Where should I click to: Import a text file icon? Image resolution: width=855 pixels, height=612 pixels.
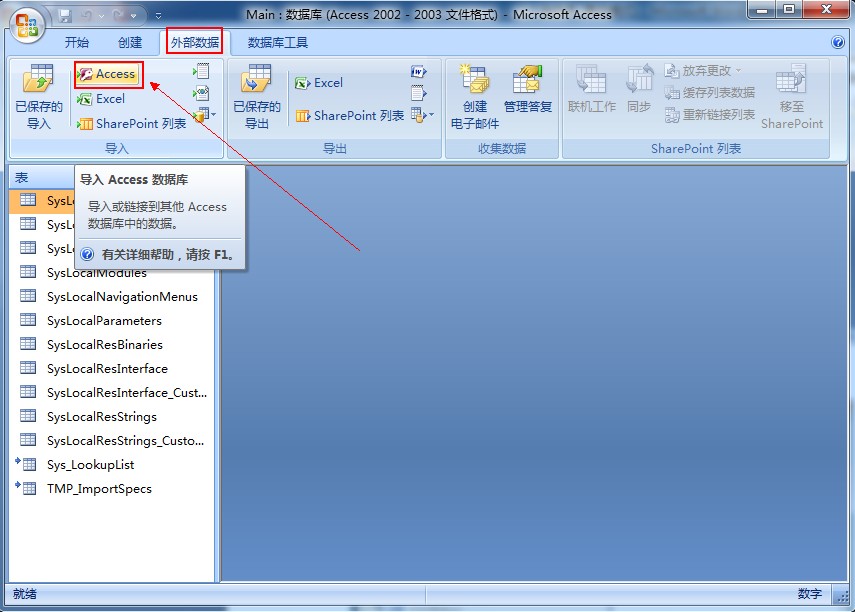coord(201,71)
